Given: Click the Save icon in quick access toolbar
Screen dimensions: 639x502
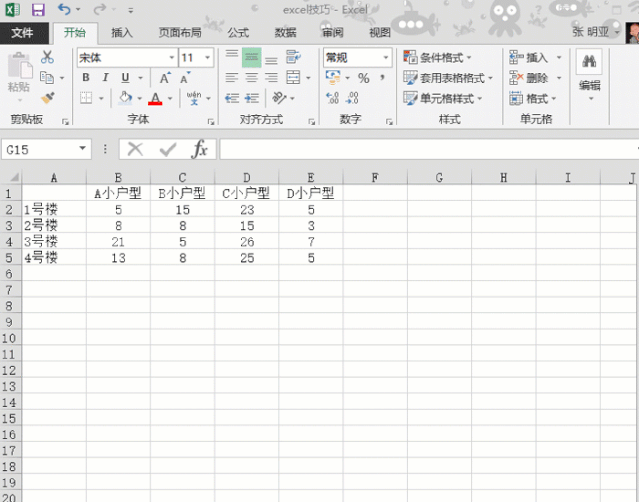Looking at the screenshot, I should click(38, 10).
